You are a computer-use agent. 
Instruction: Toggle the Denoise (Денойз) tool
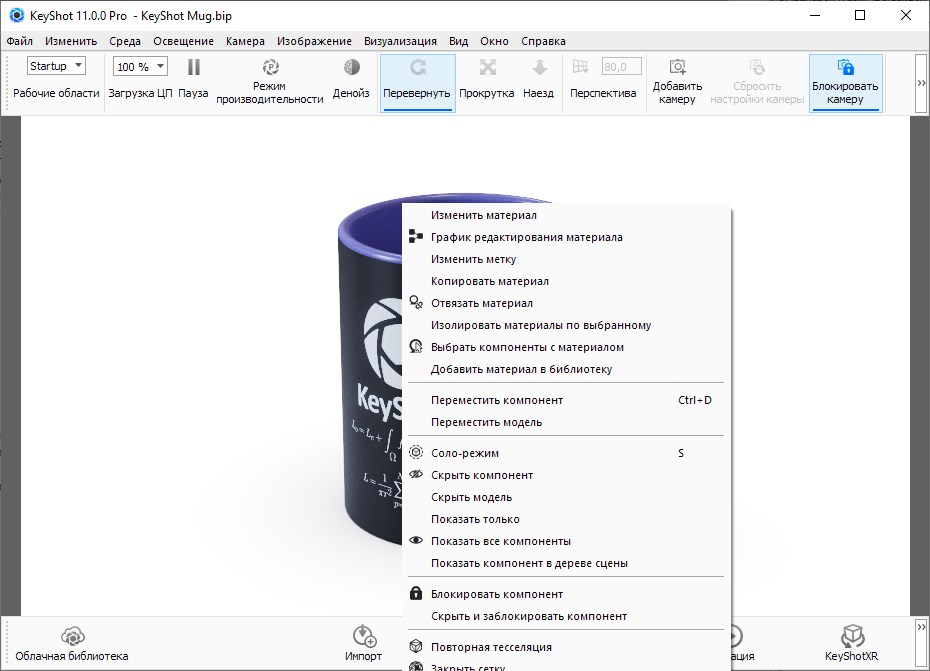point(351,68)
